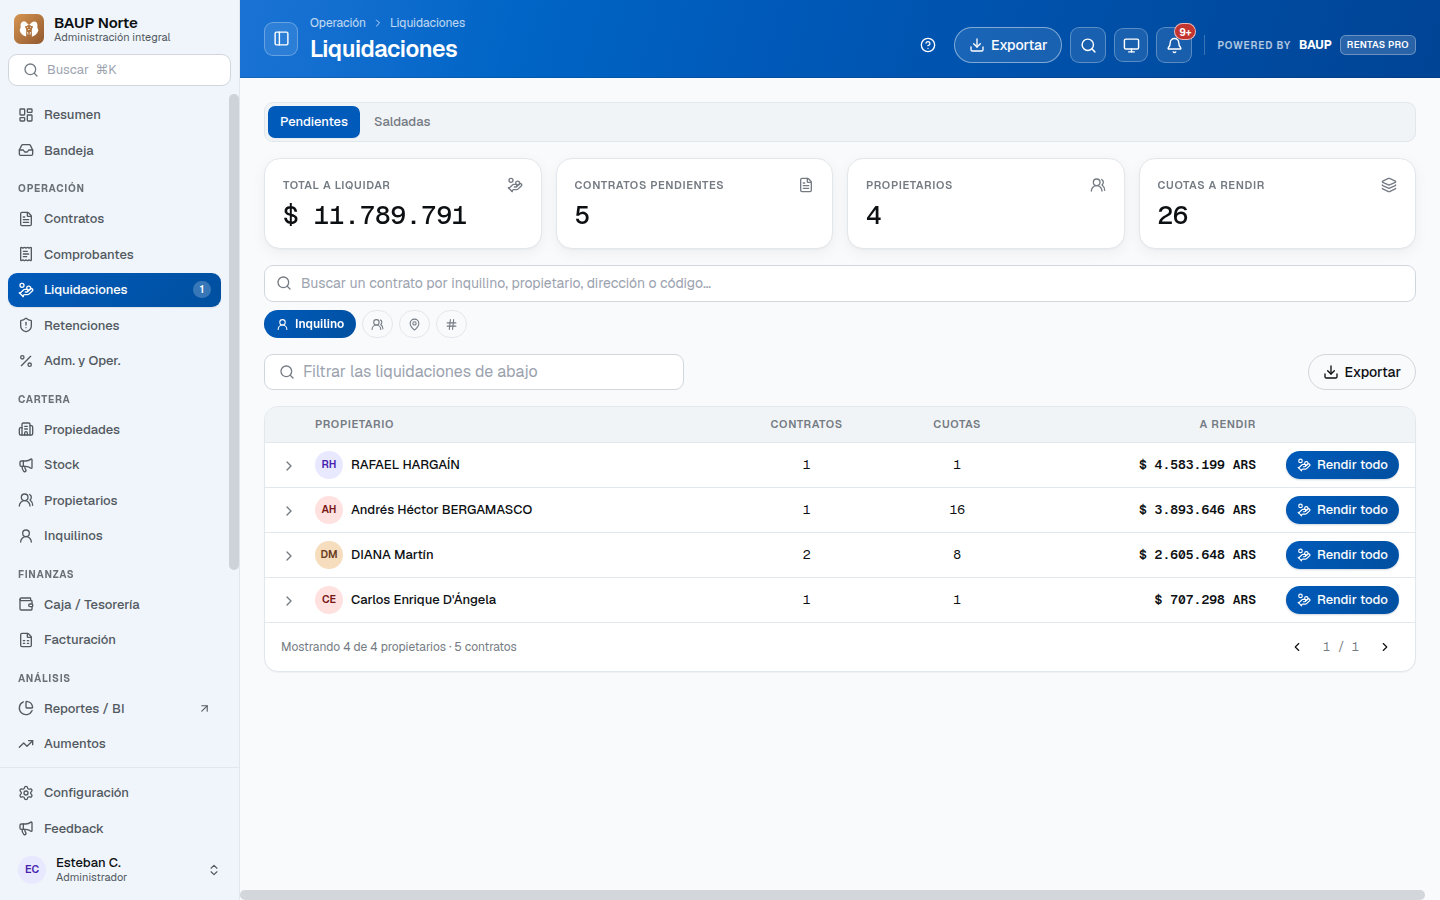Go to Resumen in sidebar
The height and width of the screenshot is (900, 1440).
(114, 115)
